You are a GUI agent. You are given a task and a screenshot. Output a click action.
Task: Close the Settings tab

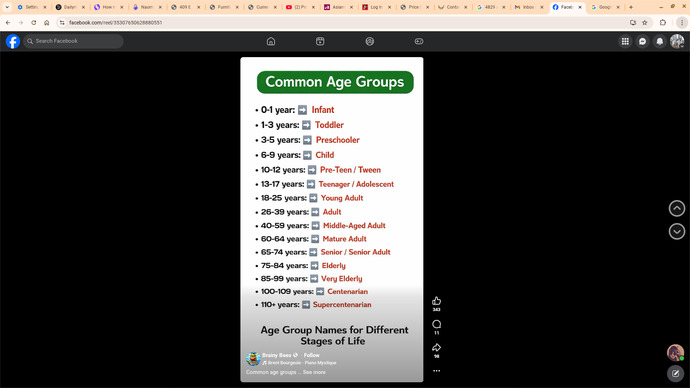44,7
